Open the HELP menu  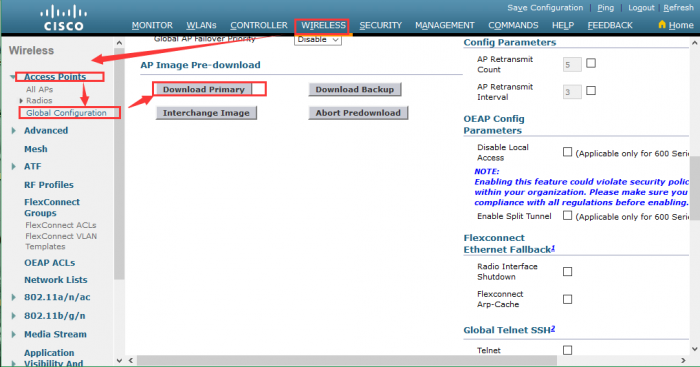click(562, 25)
